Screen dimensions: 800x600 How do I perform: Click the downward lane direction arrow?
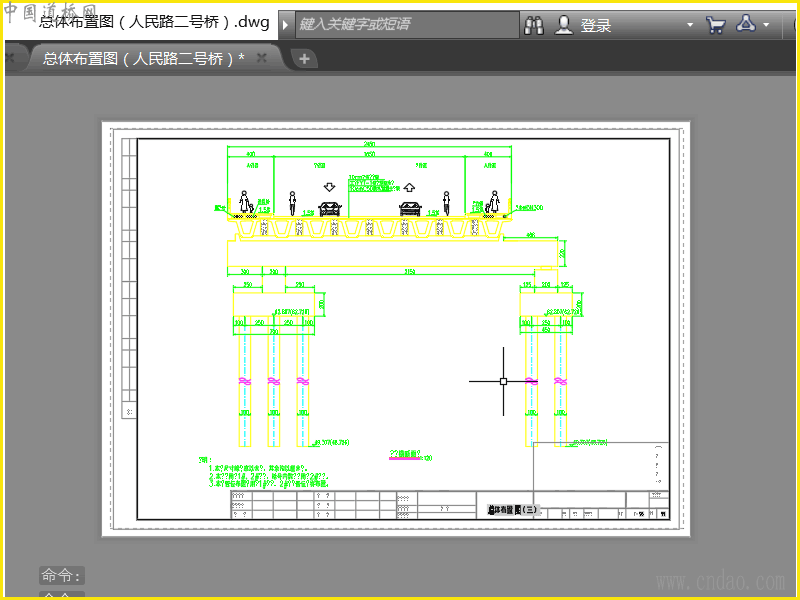click(x=330, y=187)
